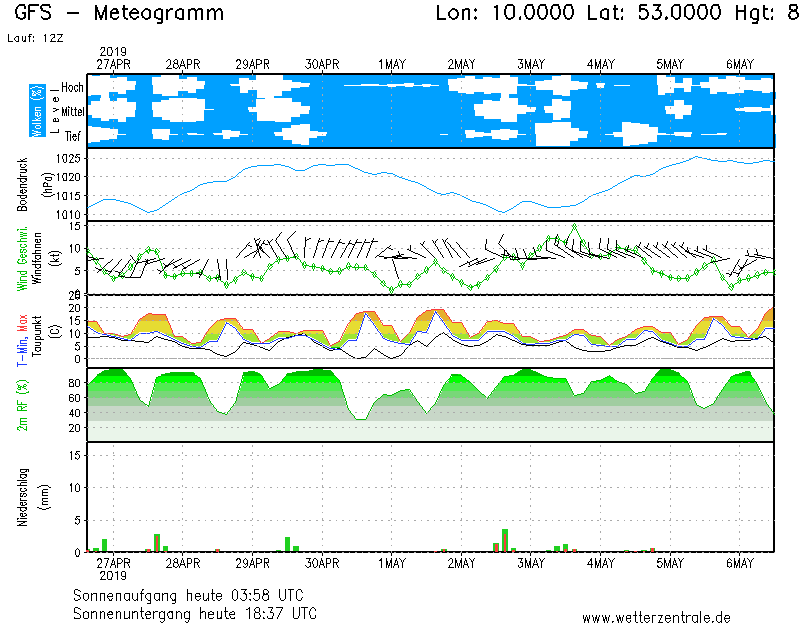This screenshot has width=800, height=625.
Task: Click the 3MAY label below the precipitation chart
Action: (531, 563)
